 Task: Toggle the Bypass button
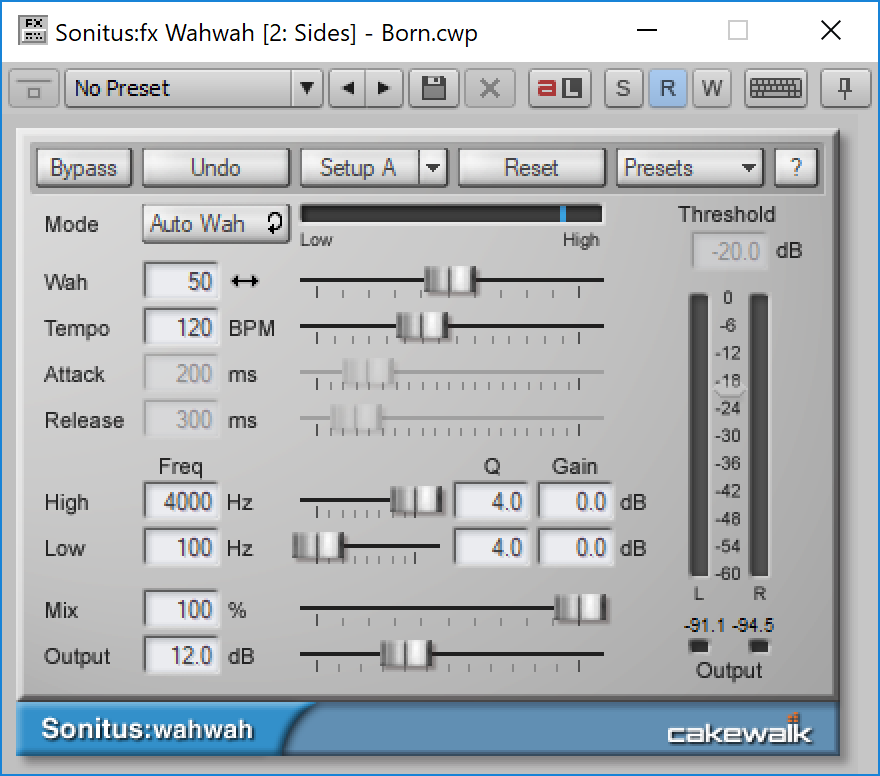[83, 167]
